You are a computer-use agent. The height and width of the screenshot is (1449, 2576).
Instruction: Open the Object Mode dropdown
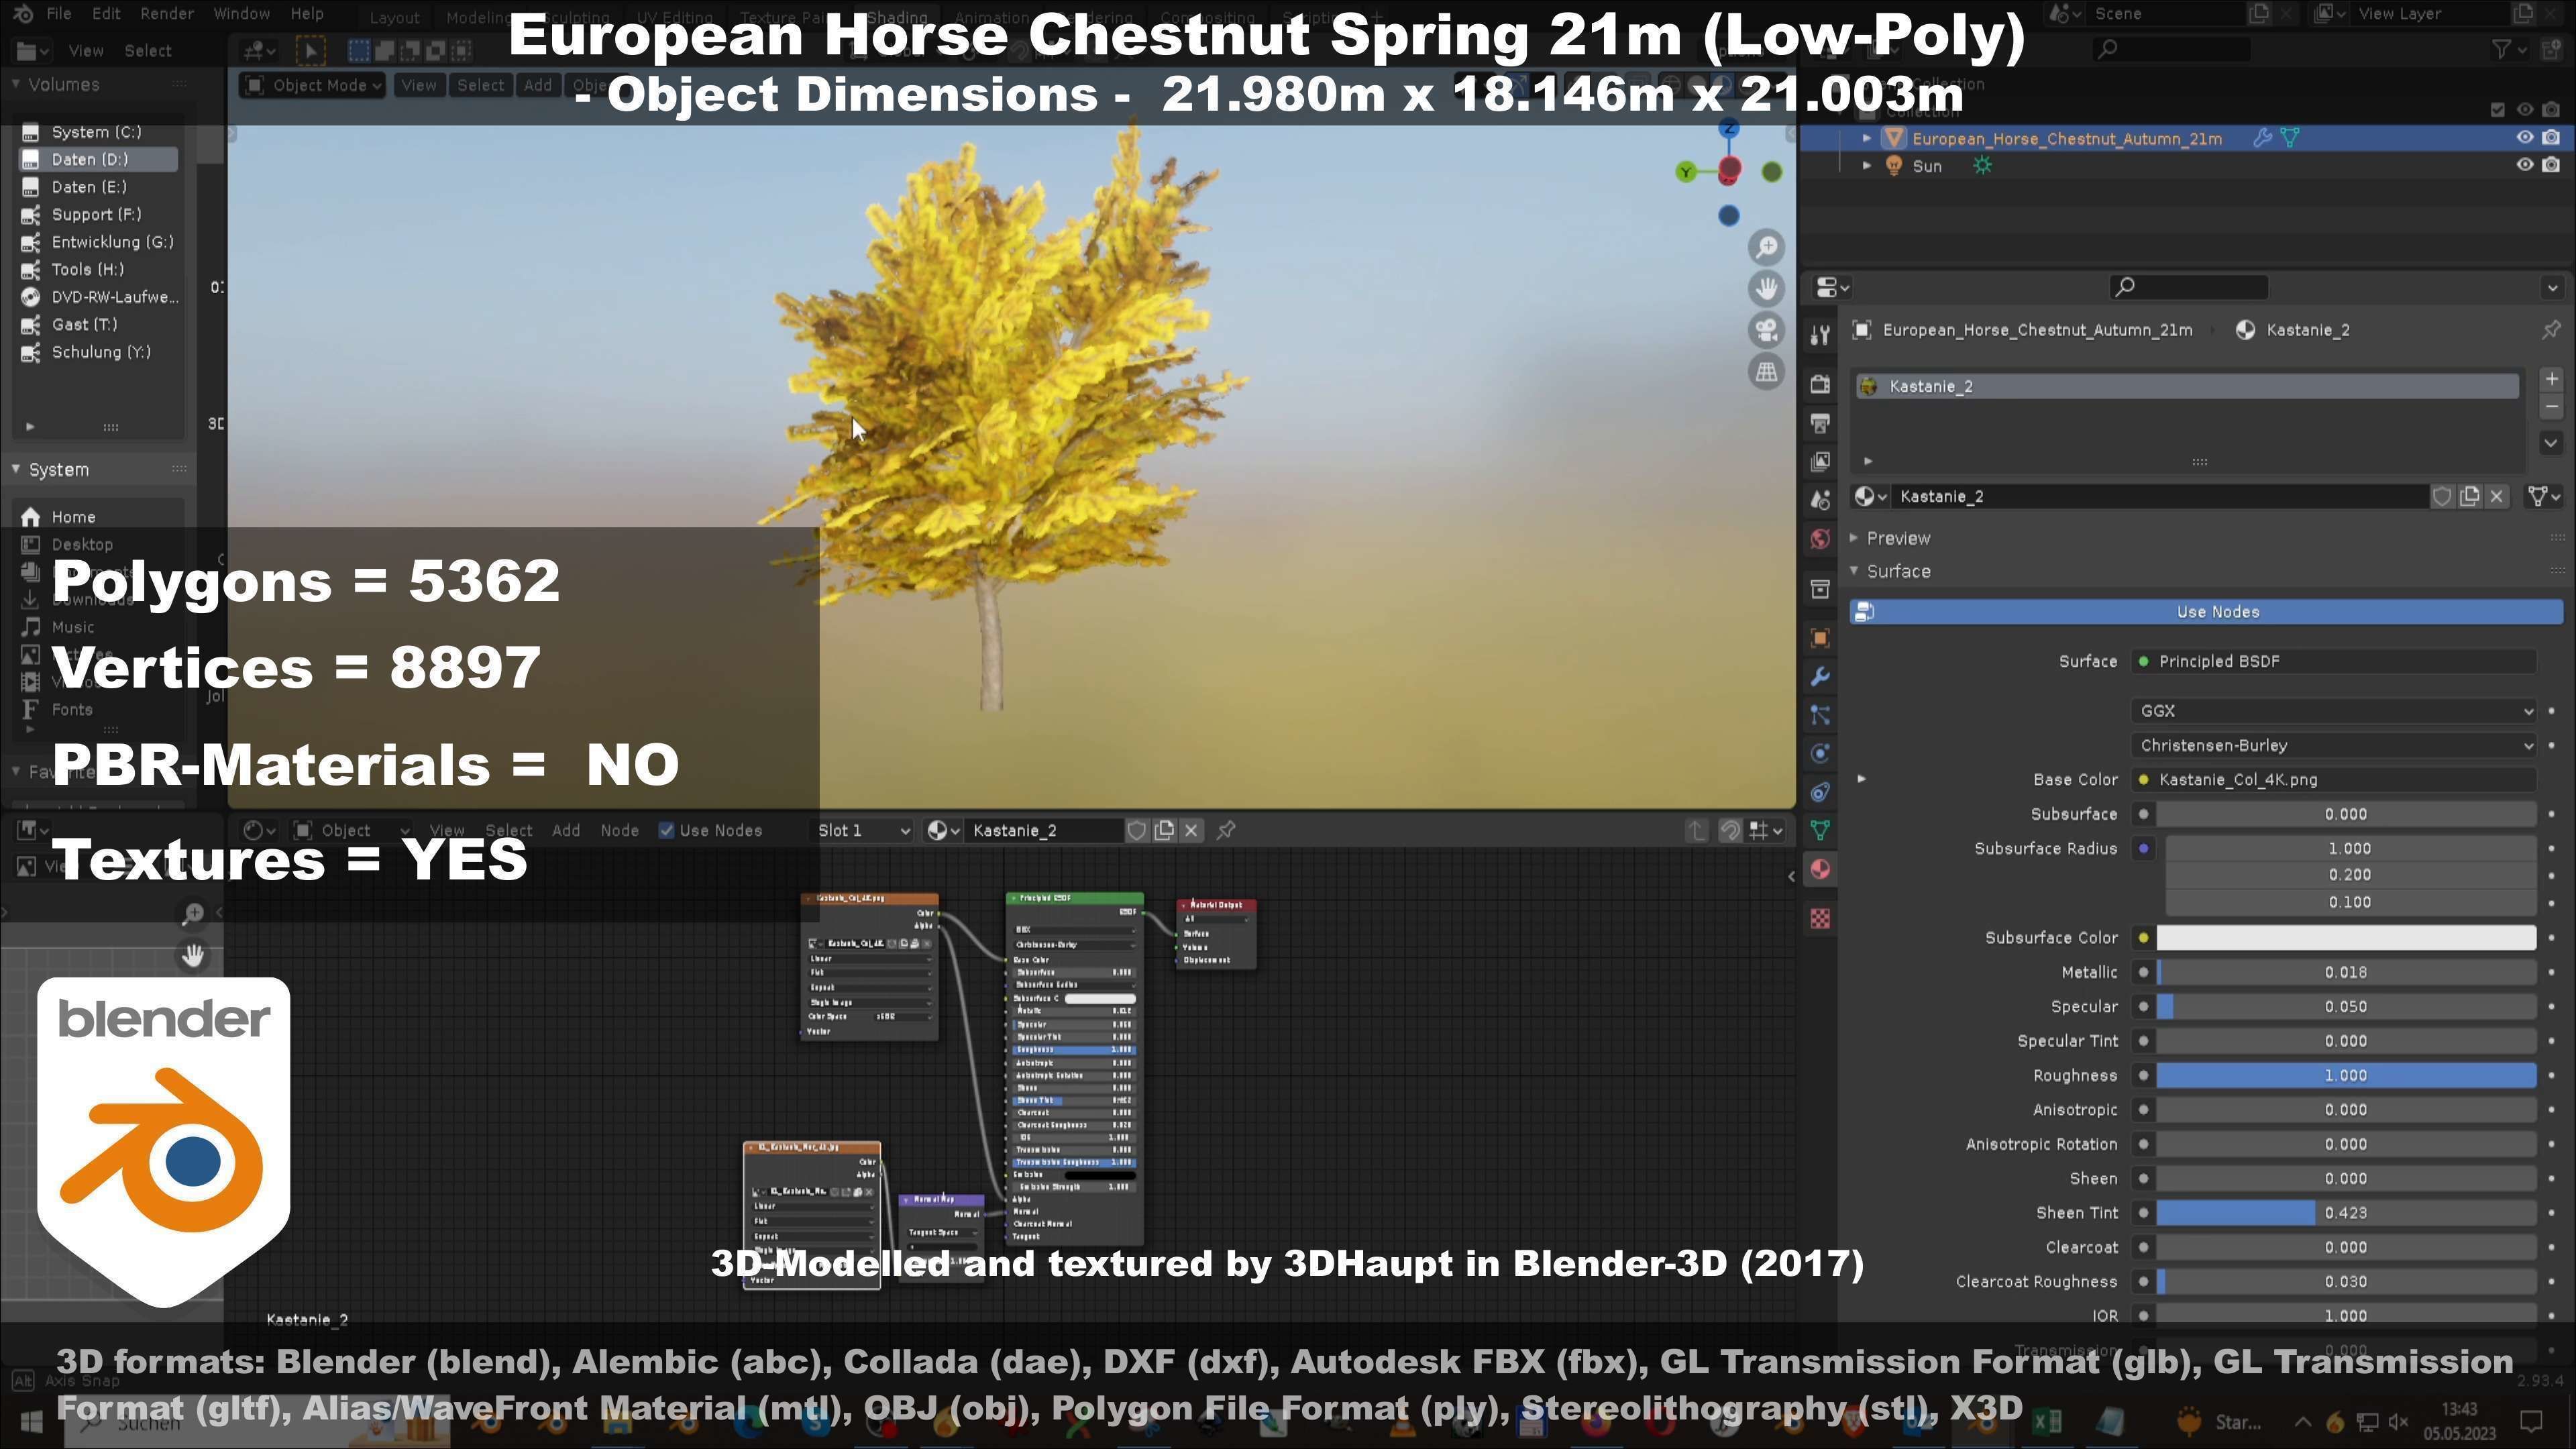pos(313,85)
